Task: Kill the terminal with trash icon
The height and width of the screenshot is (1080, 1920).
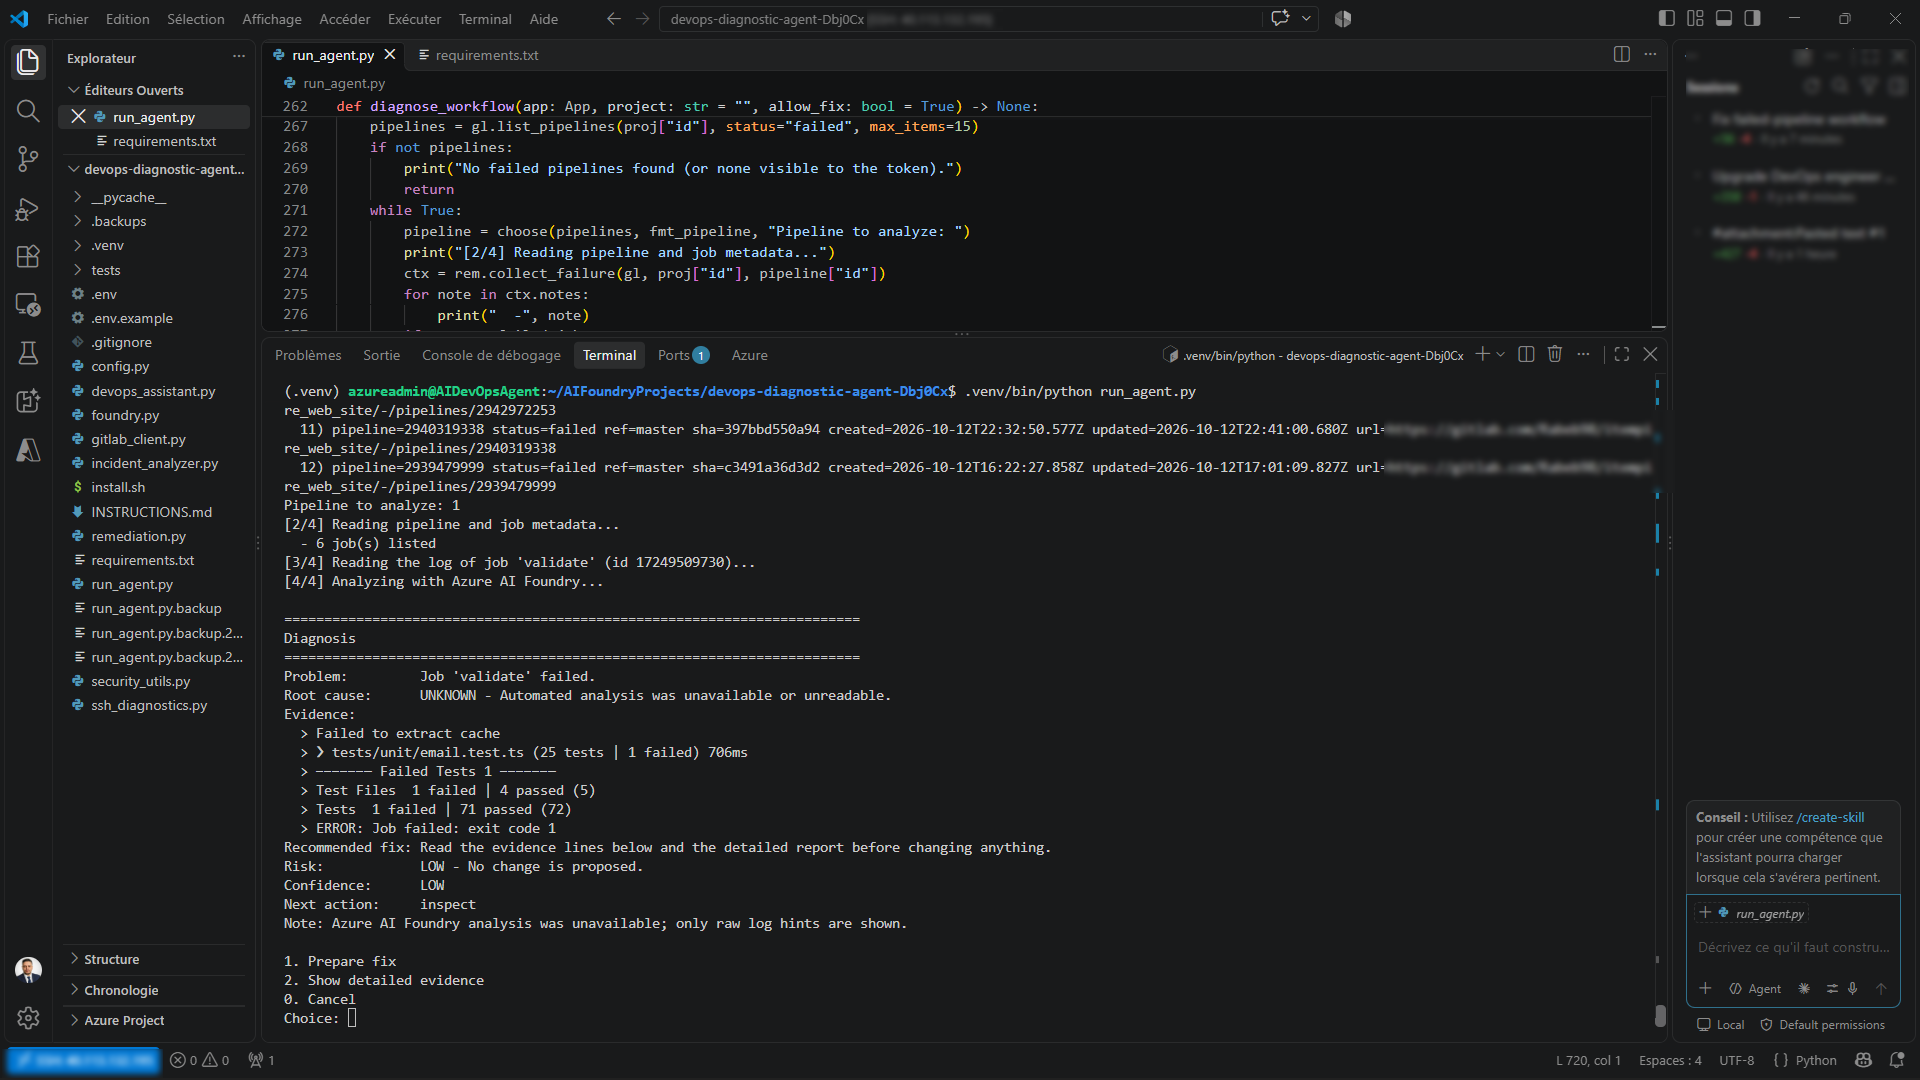Action: [x=1555, y=354]
